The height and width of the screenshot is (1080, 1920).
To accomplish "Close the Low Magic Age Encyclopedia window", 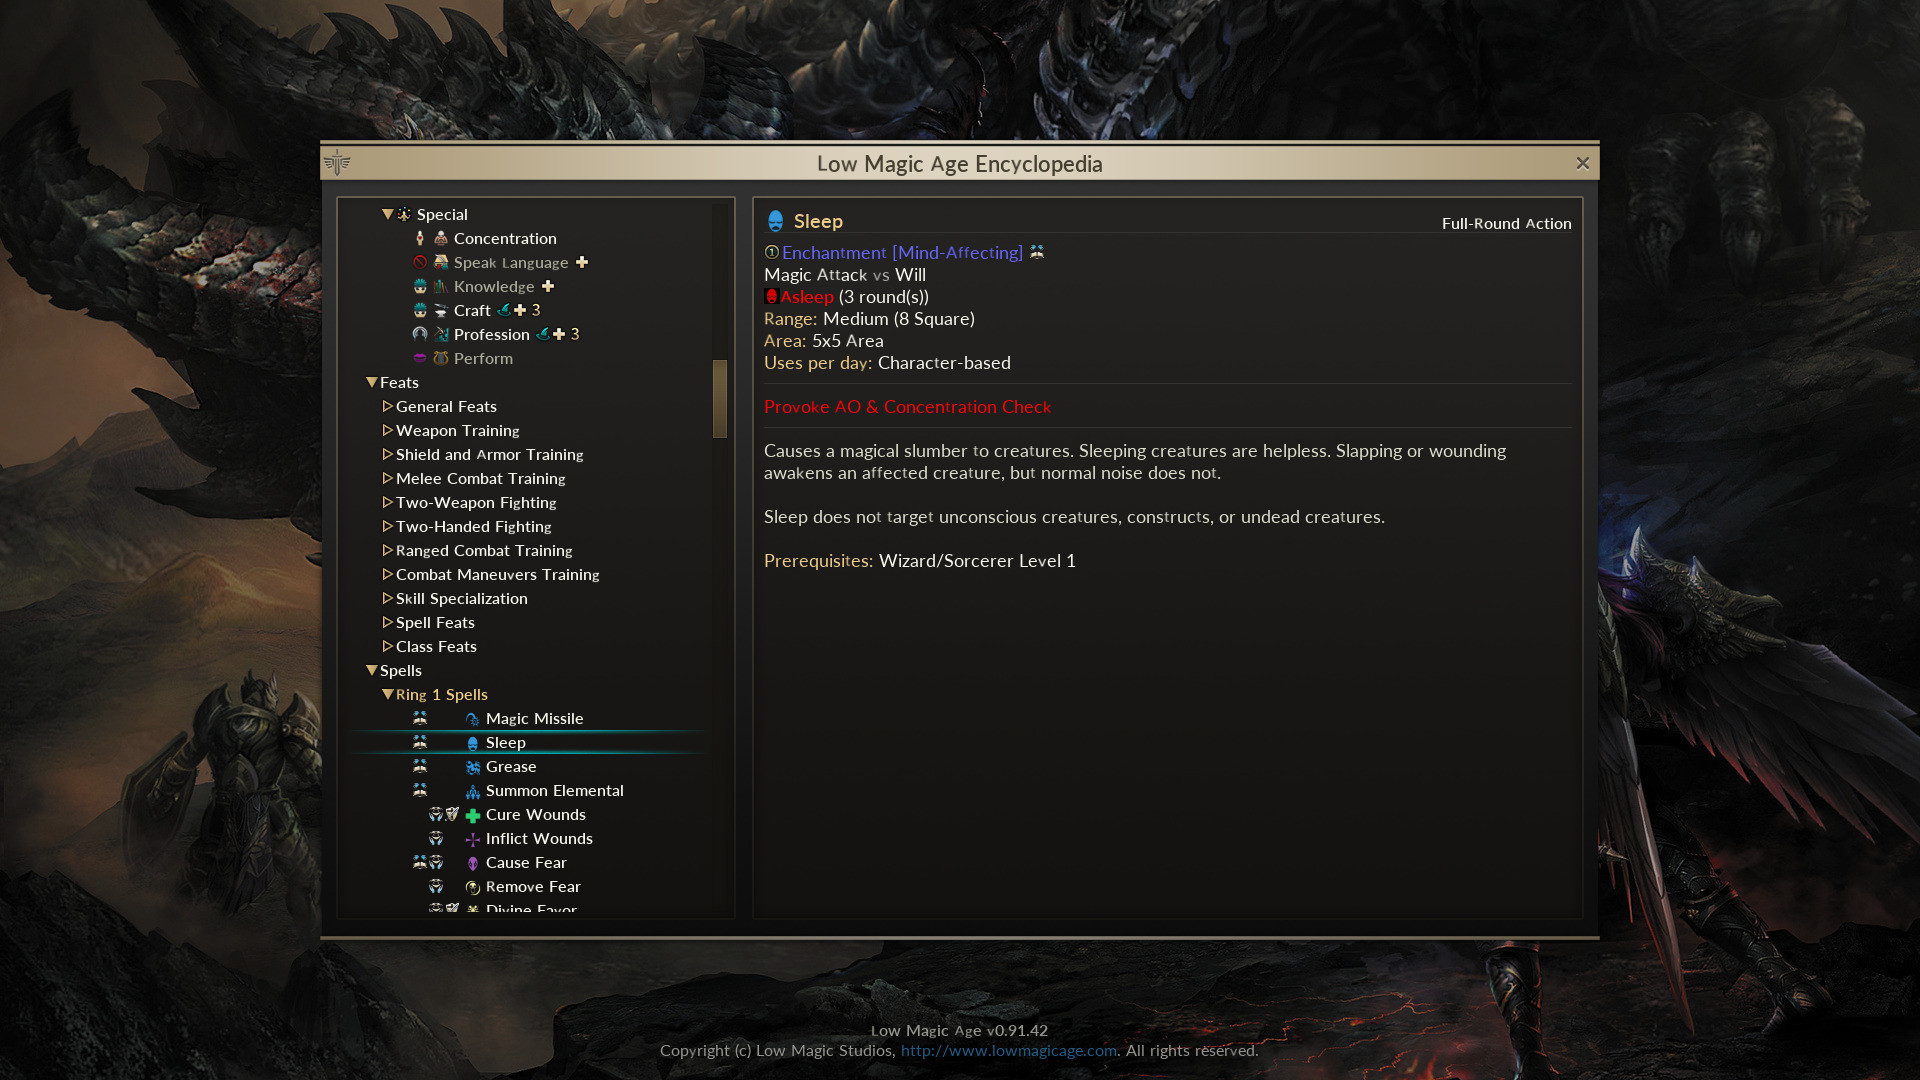I will [1582, 163].
